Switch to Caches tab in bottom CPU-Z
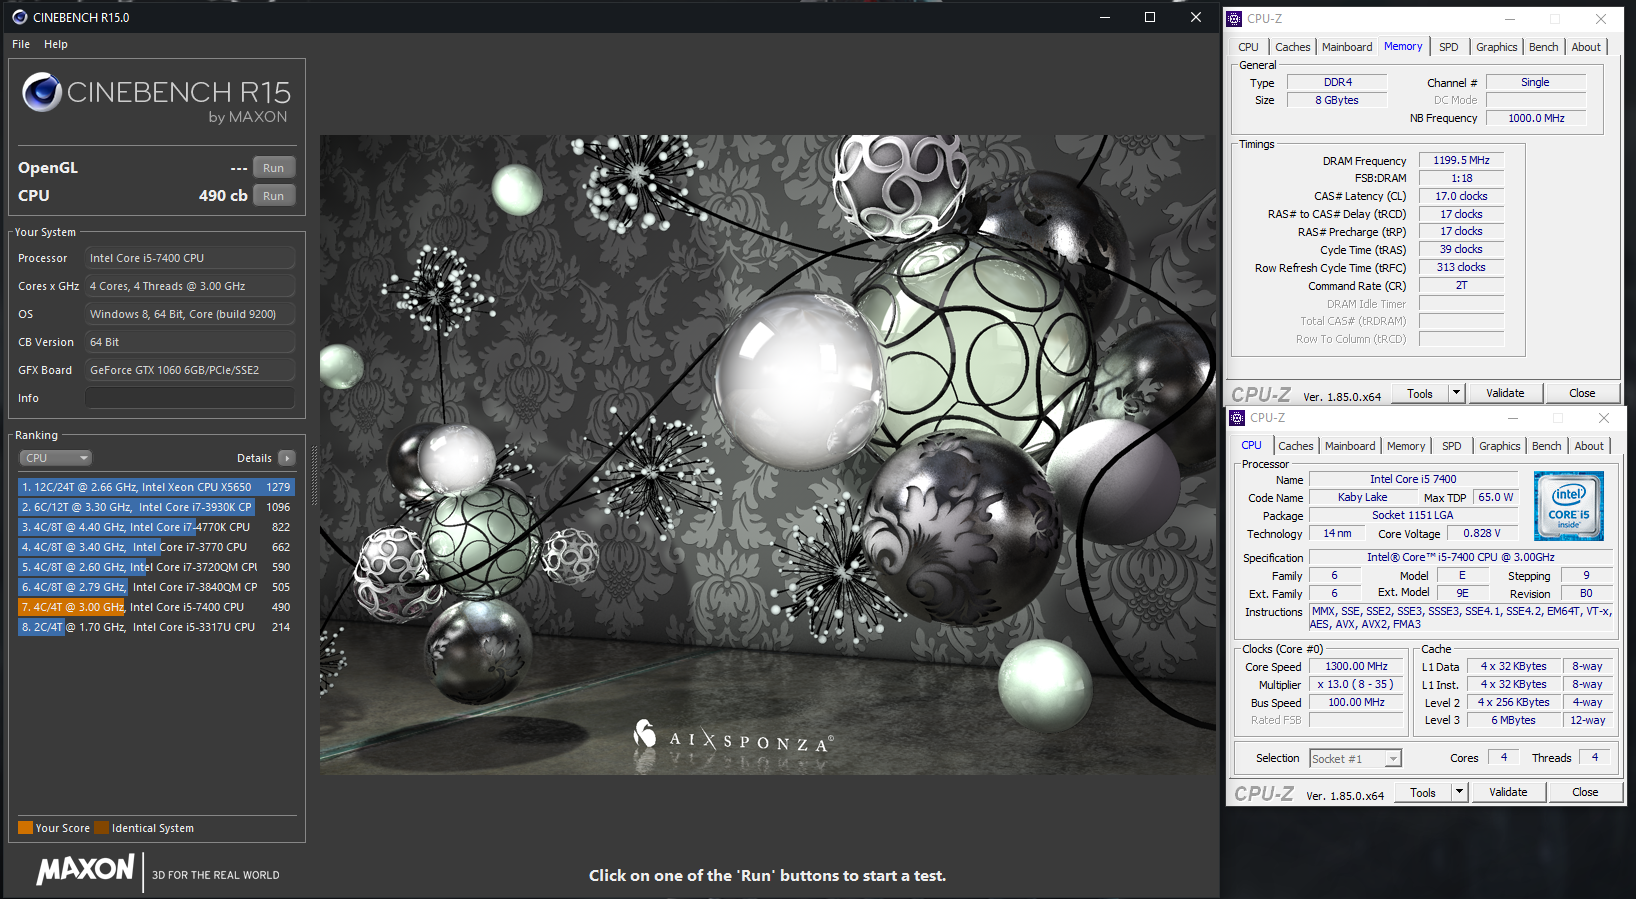The width and height of the screenshot is (1636, 899). click(x=1295, y=446)
